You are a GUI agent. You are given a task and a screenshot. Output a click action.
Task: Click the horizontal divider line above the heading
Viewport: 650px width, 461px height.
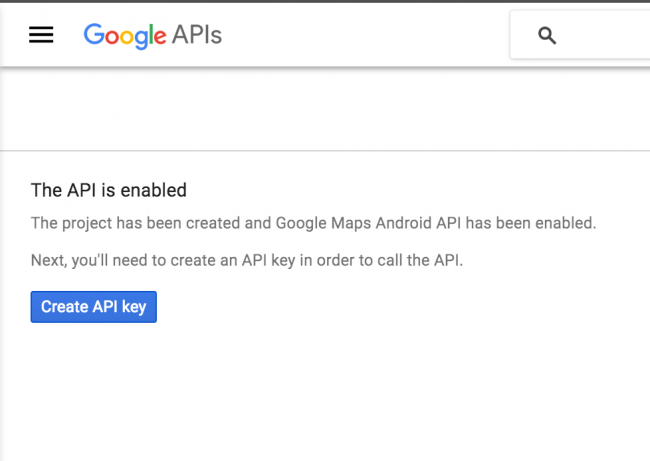325,151
